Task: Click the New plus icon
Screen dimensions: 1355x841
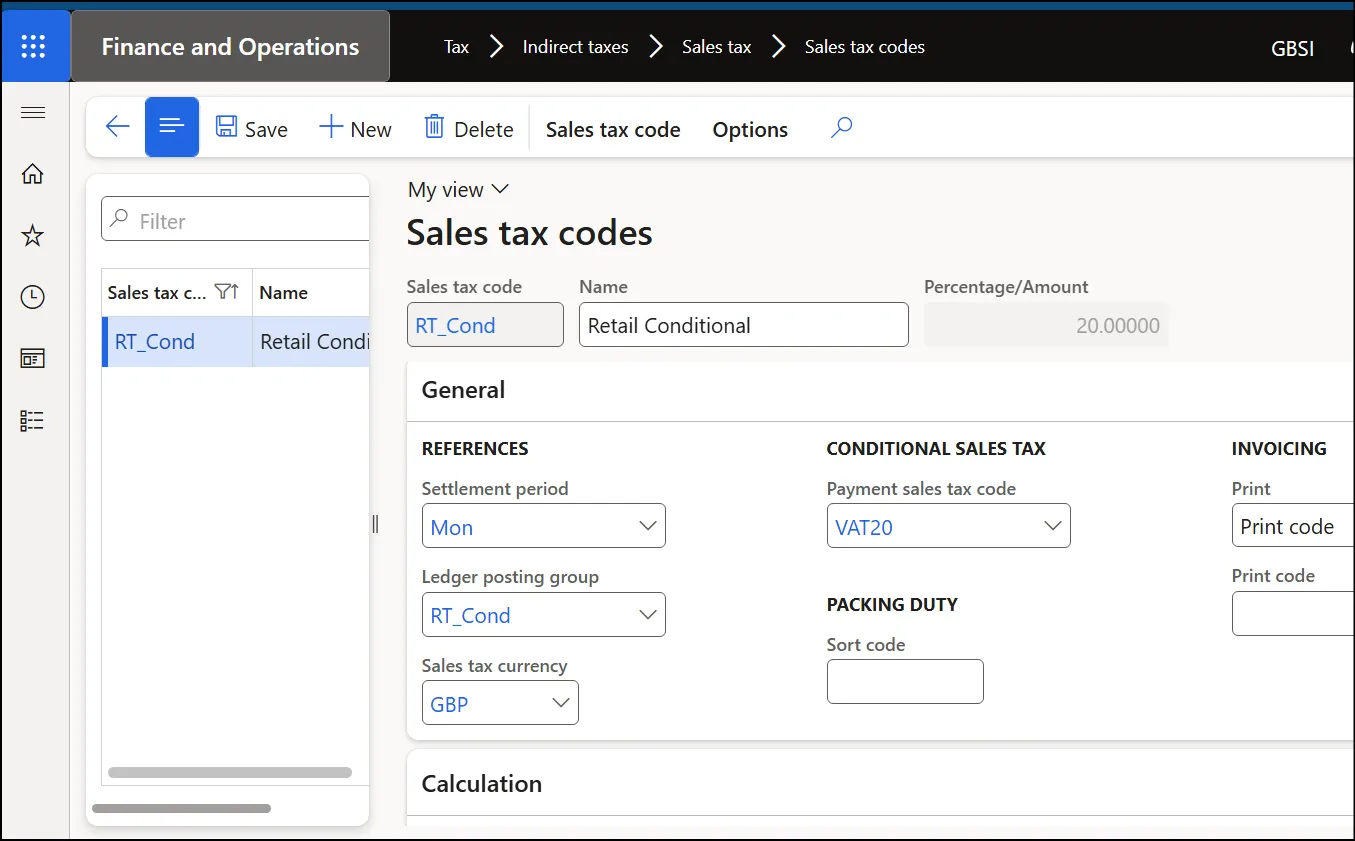Action: pyautogui.click(x=330, y=127)
